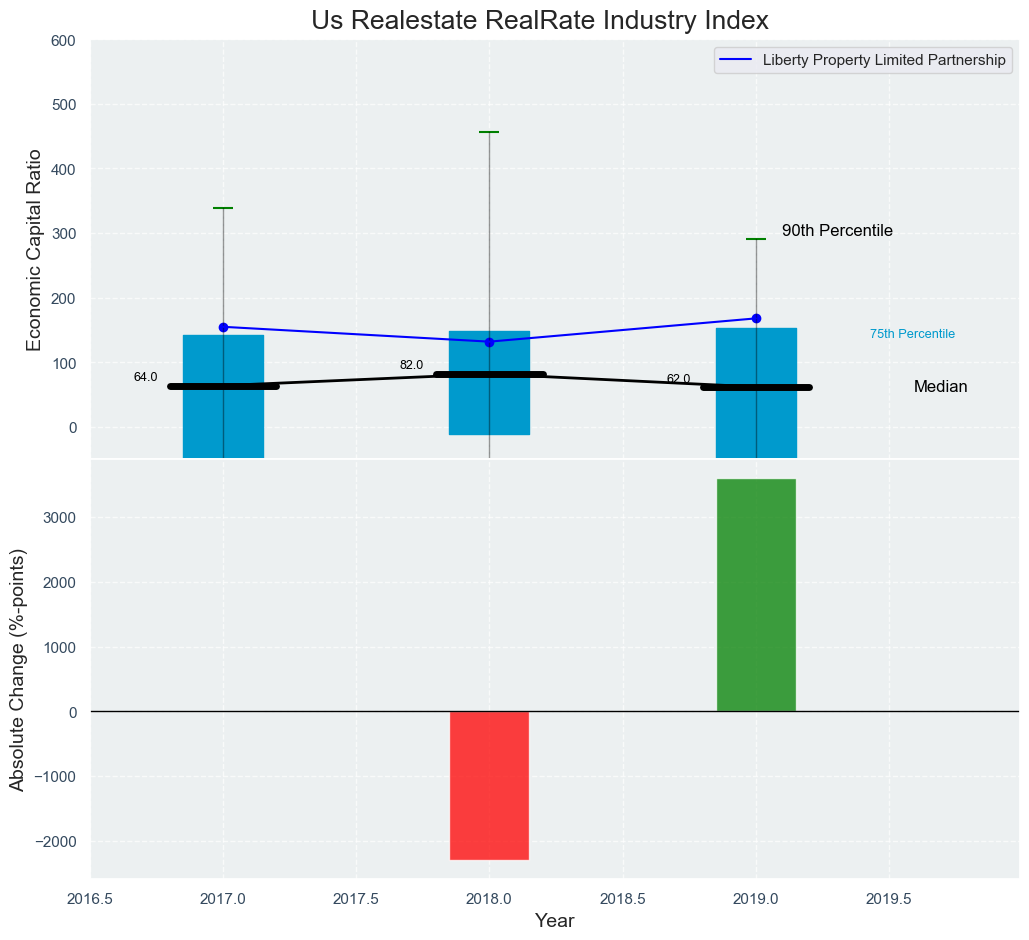The width and height of the screenshot is (1029, 940).
Task: Click the green 90th percentile cap above 2017
Action: click(223, 208)
